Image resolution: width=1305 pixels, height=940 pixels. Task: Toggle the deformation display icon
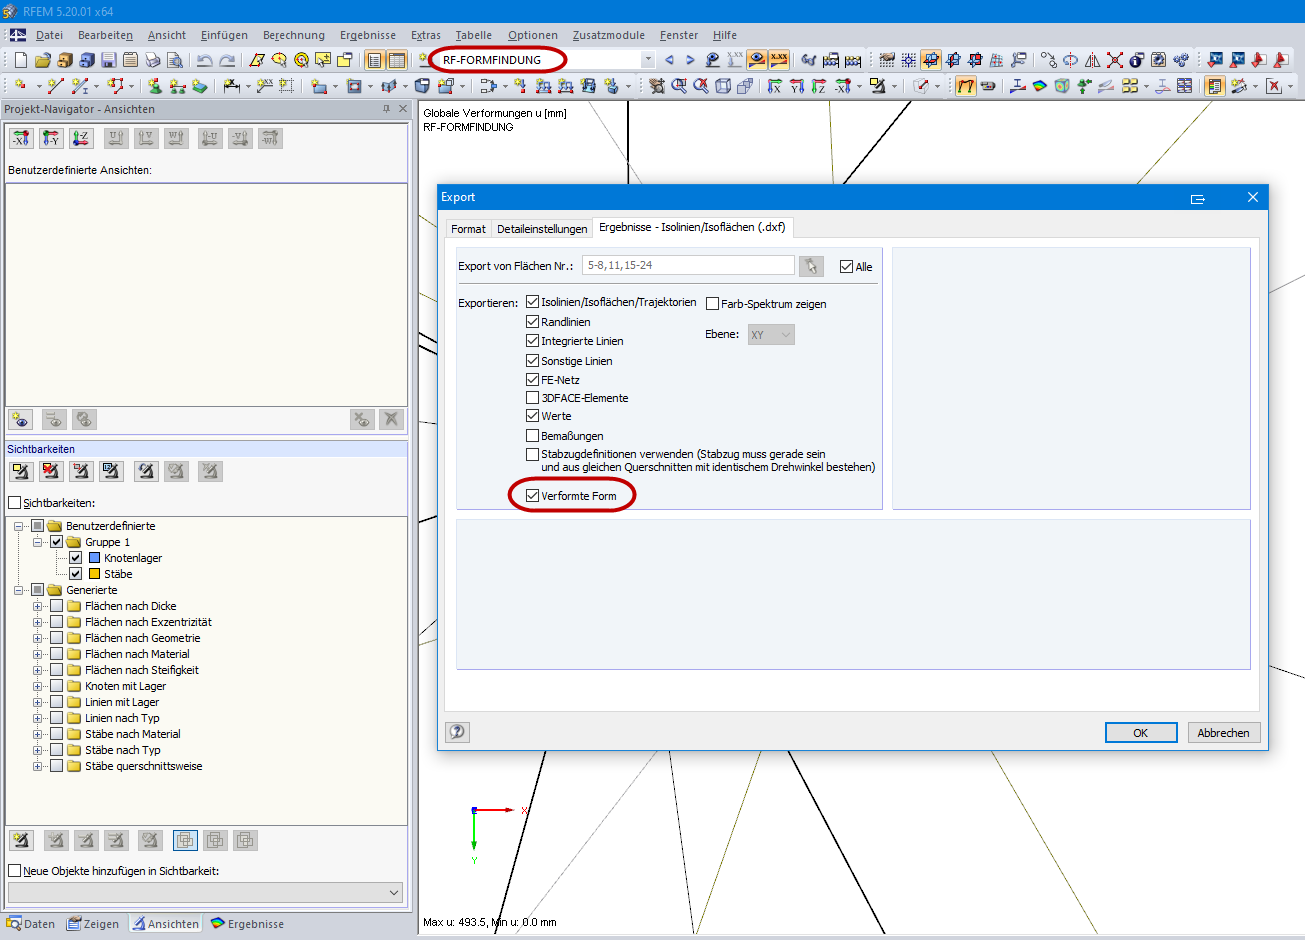pyautogui.click(x=965, y=86)
